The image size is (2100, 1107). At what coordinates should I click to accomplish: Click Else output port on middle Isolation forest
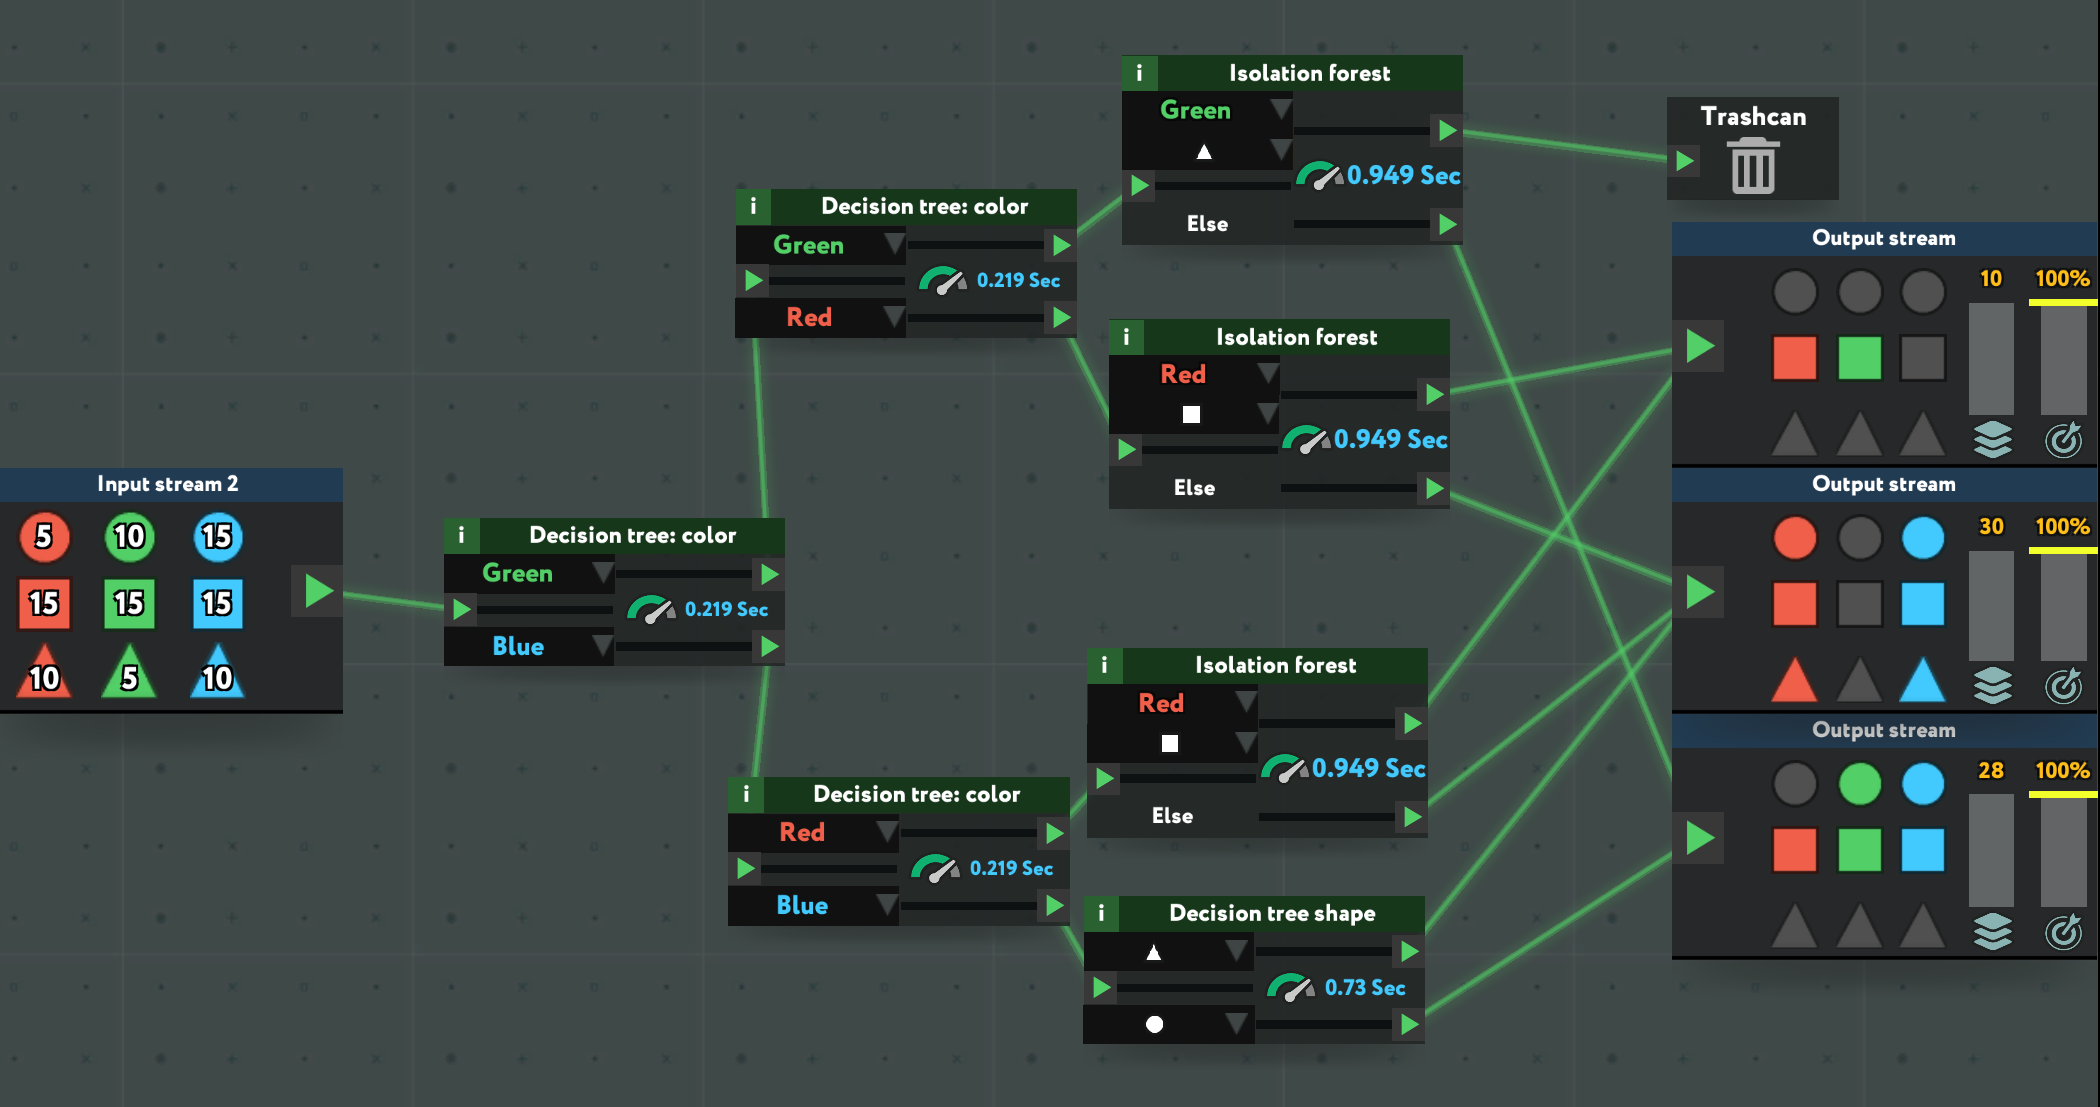(1434, 488)
